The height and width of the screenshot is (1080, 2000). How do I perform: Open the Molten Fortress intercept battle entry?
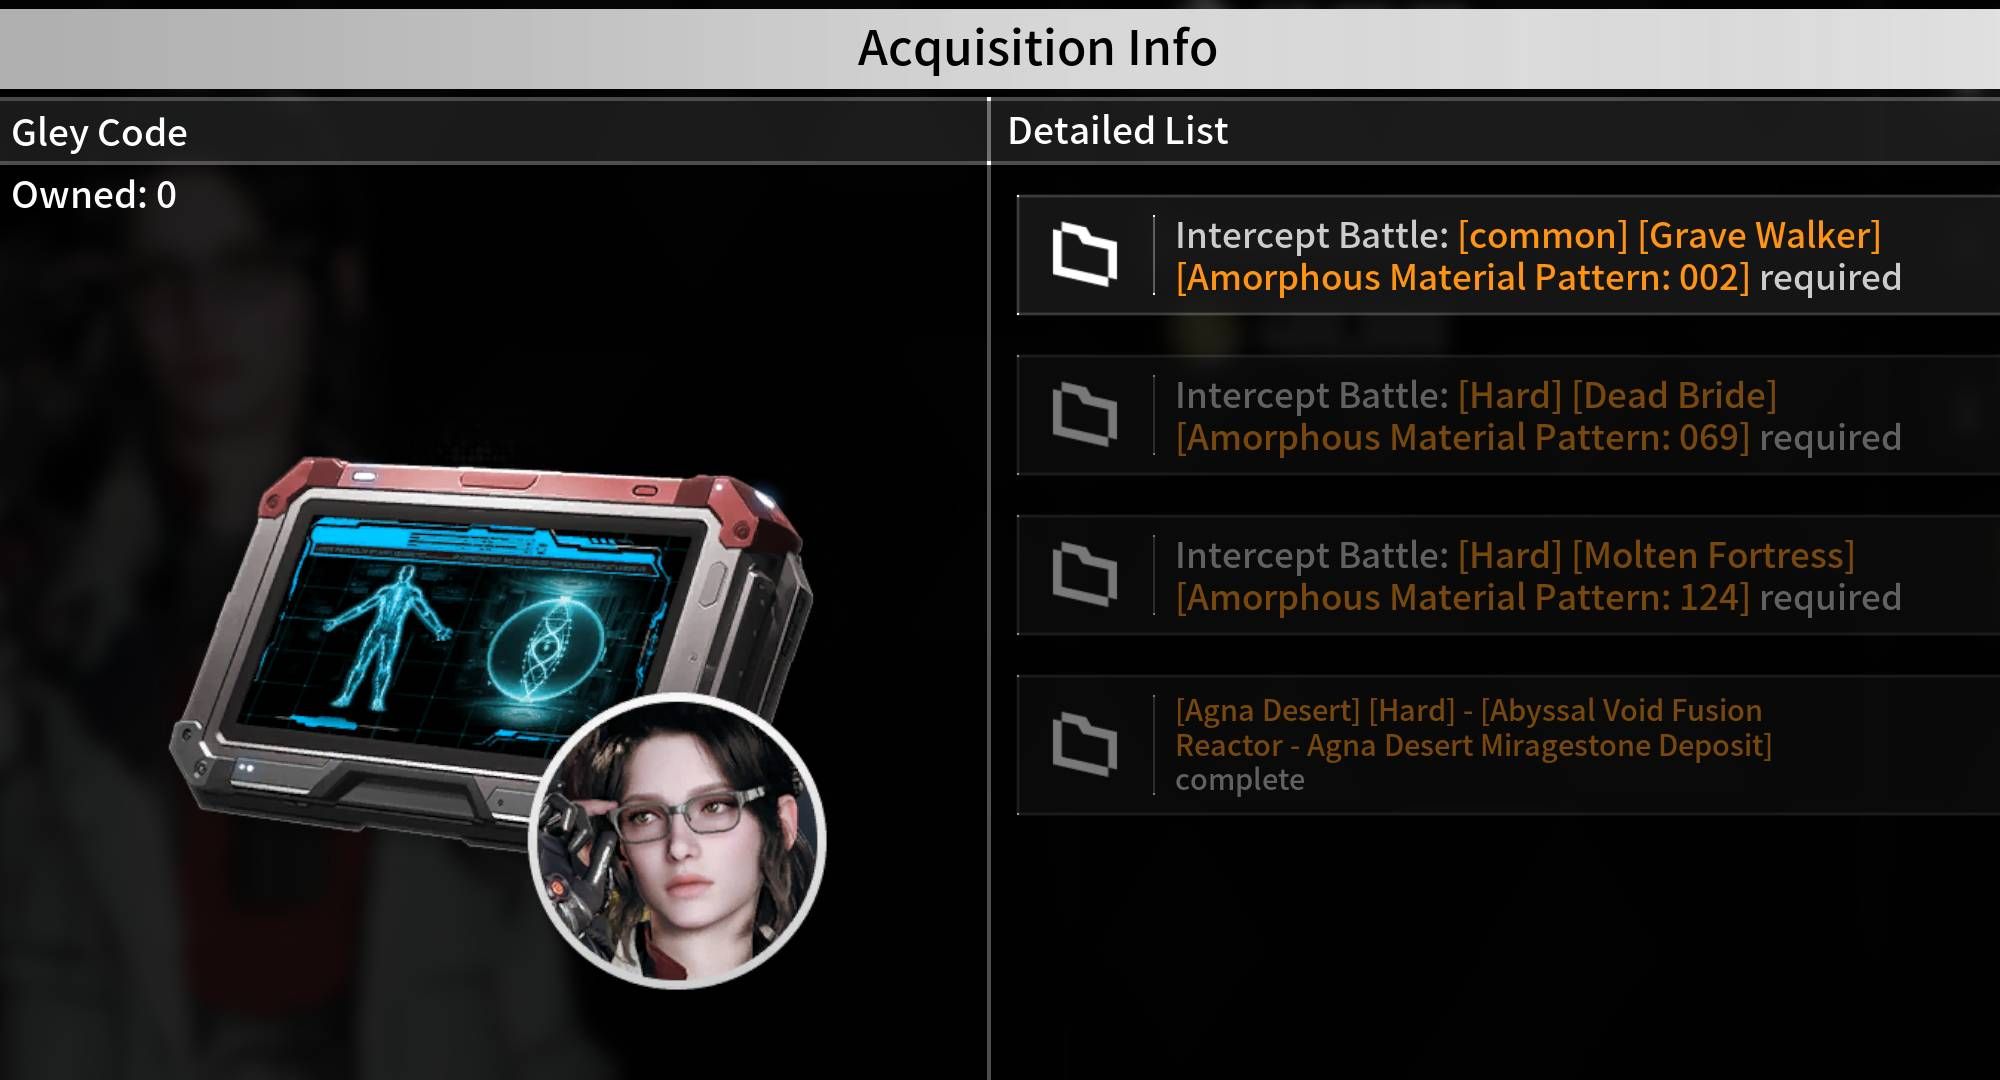(x=1508, y=575)
